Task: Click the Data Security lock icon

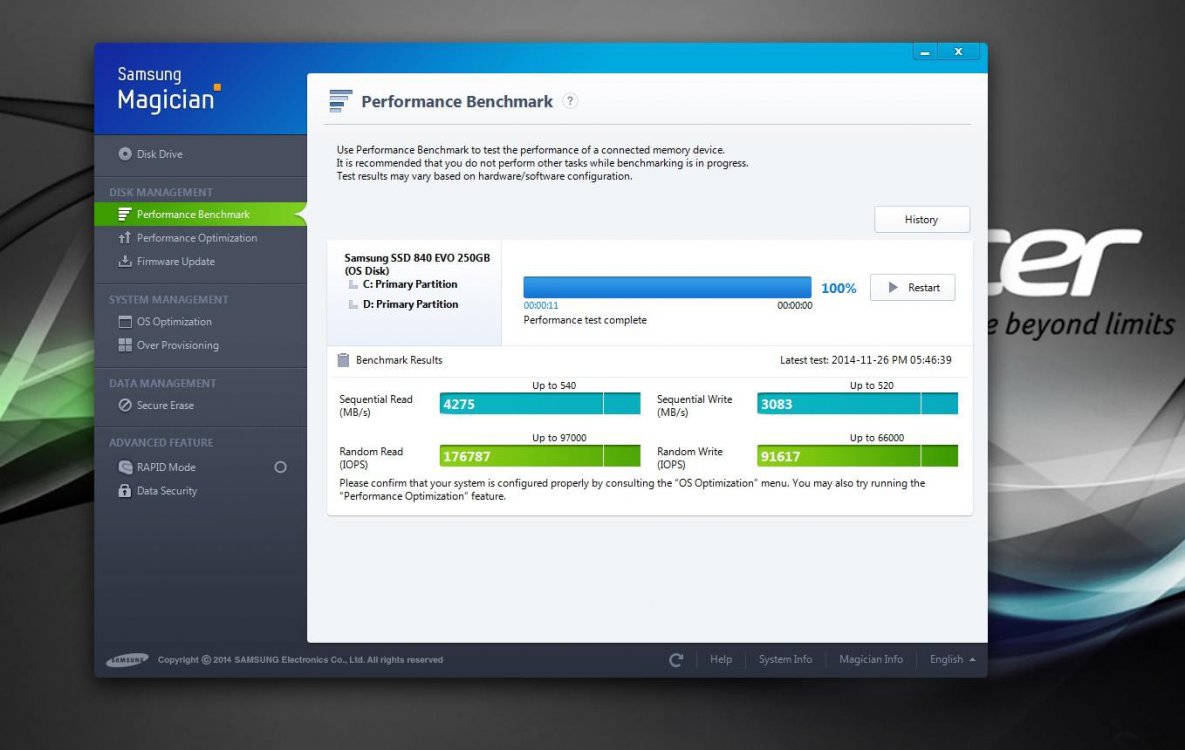Action: point(125,491)
